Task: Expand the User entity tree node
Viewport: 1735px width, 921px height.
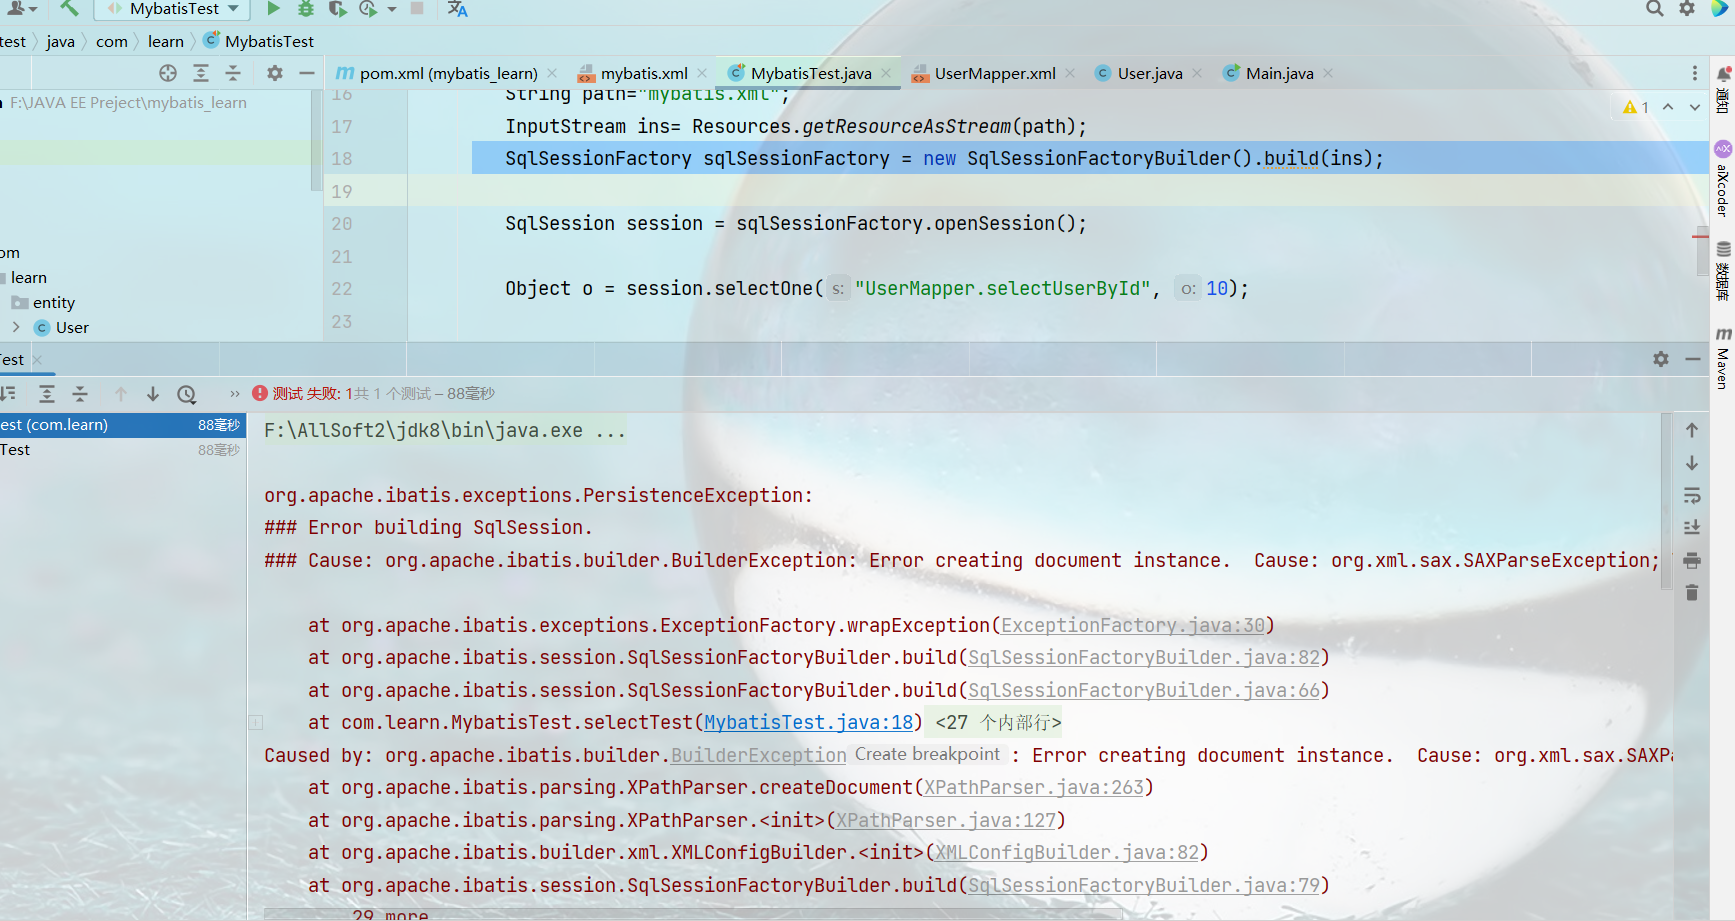Action: (x=16, y=327)
